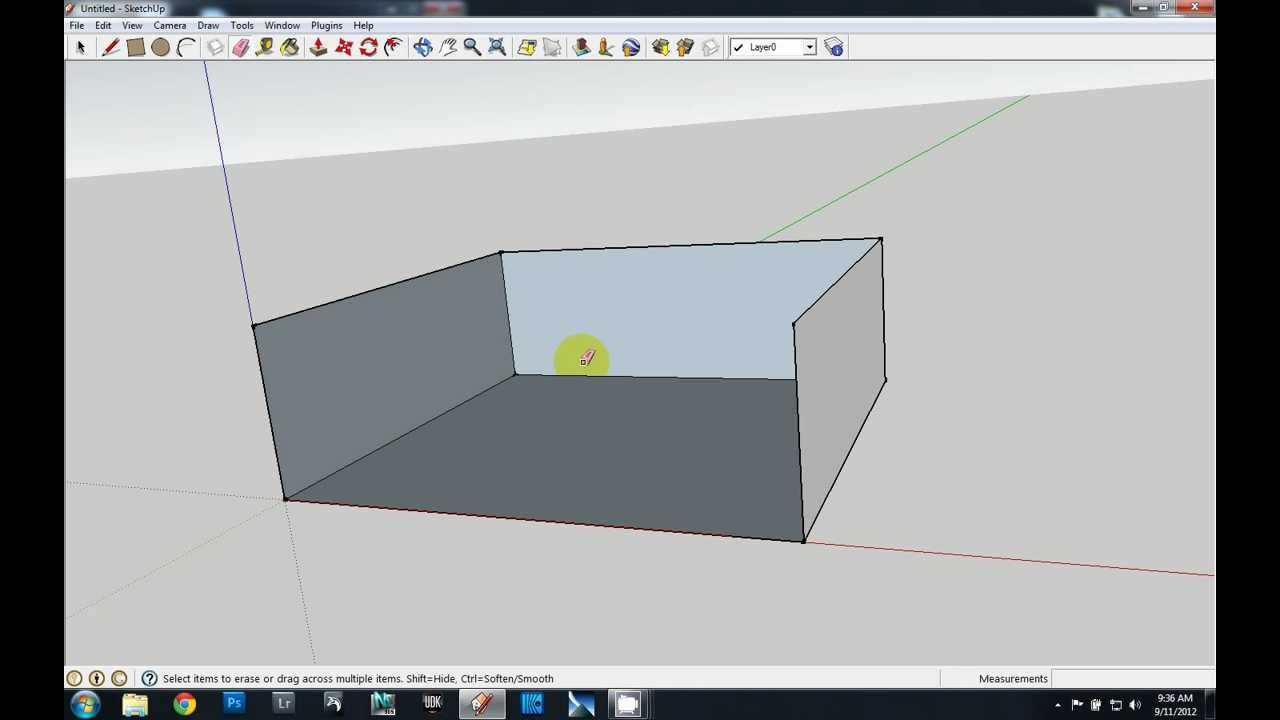1280x720 pixels.
Task: Pick the Line pencil tool
Action: (111, 47)
